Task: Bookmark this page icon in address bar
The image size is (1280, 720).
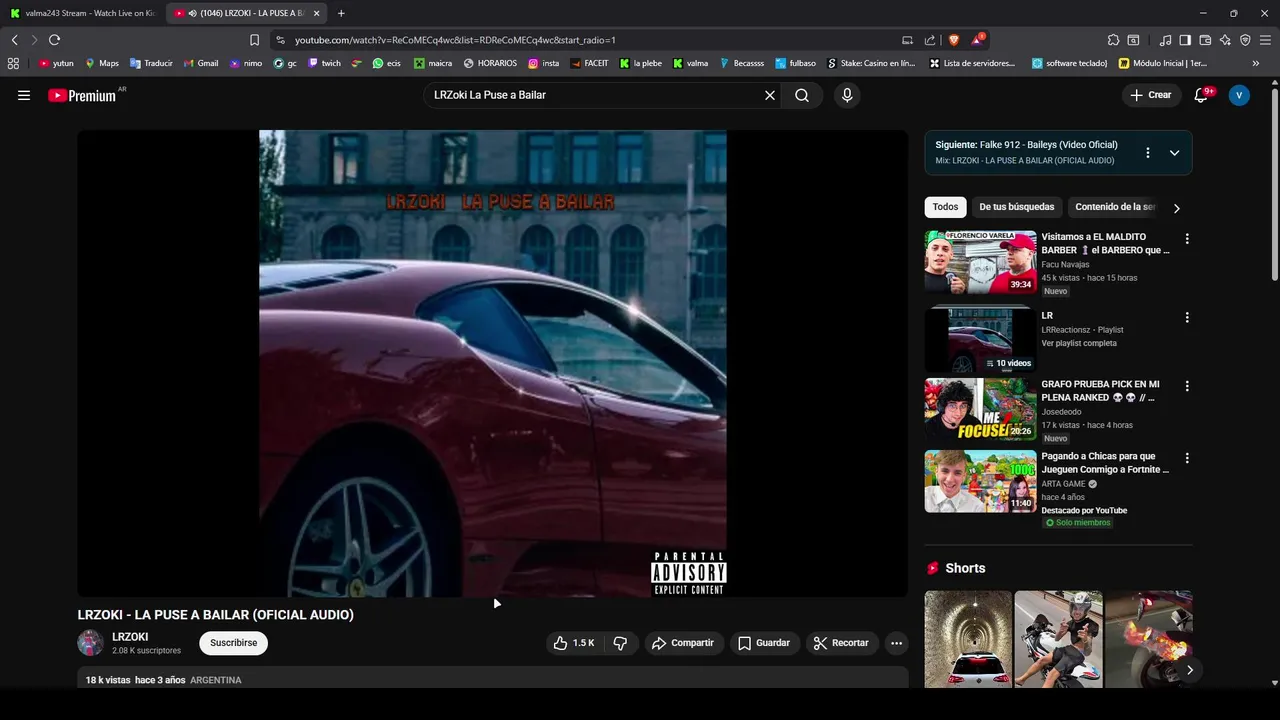Action: (254, 40)
